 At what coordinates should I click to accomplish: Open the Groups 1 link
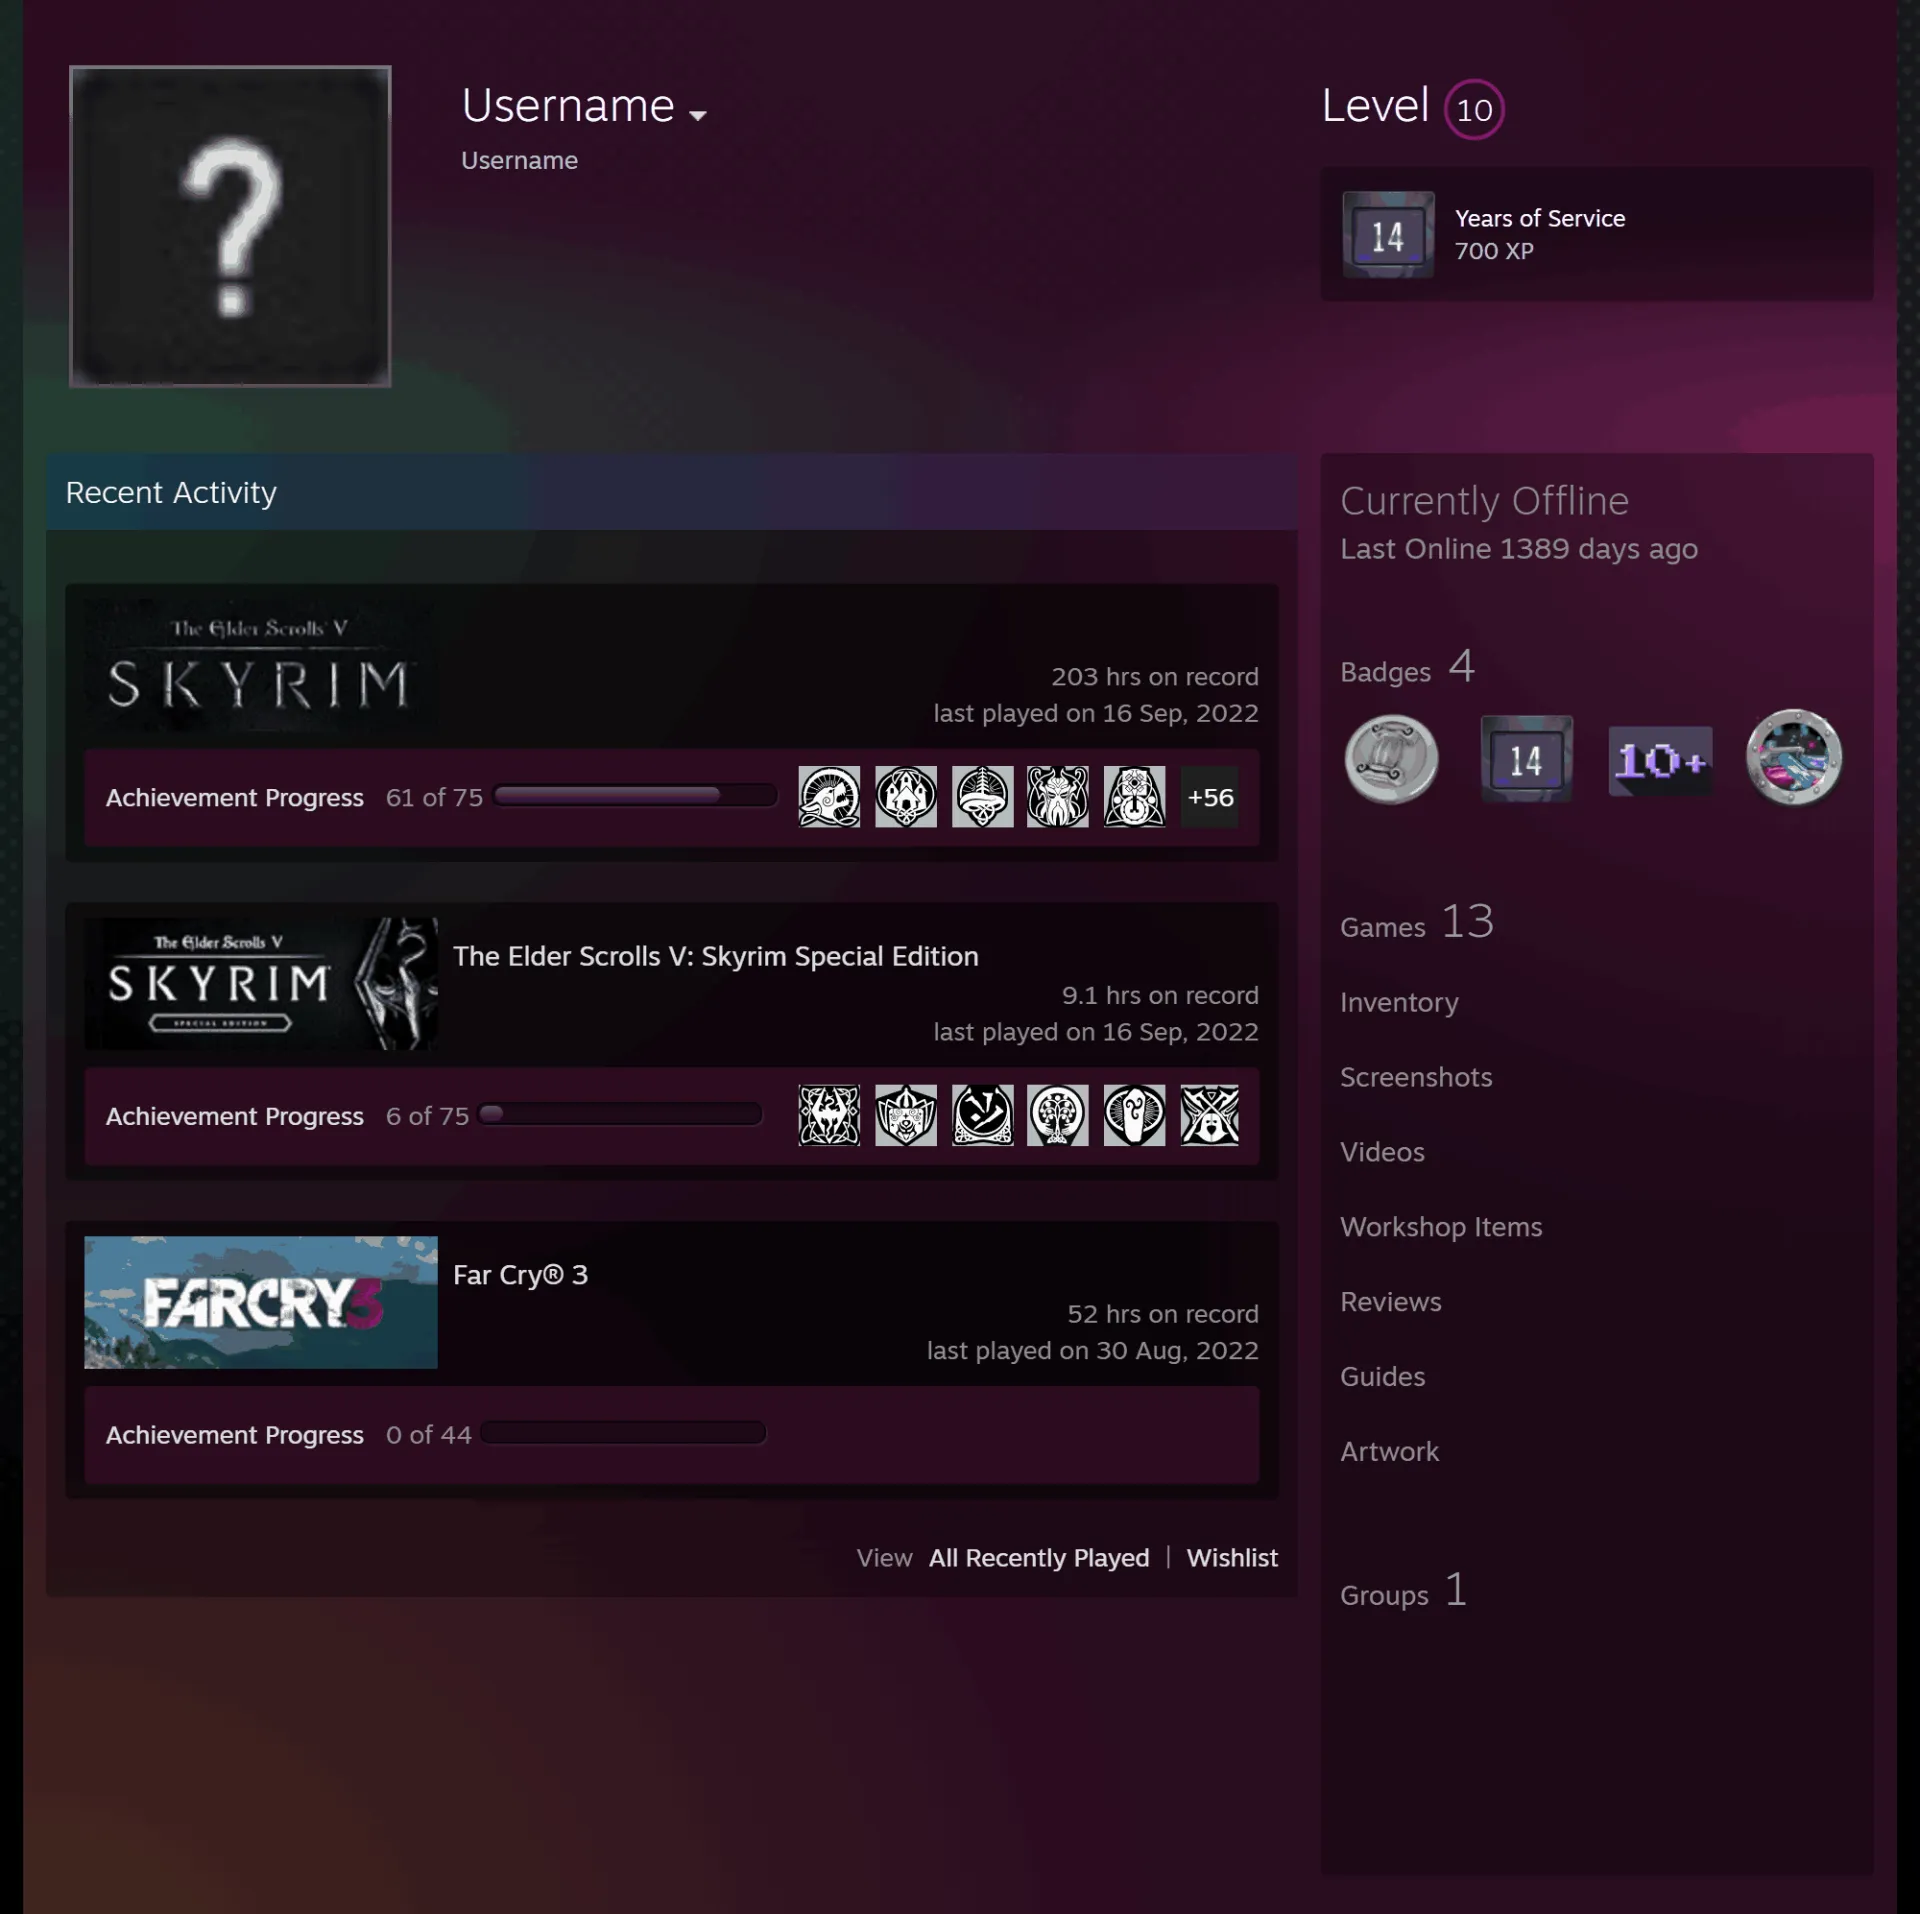(1404, 1590)
